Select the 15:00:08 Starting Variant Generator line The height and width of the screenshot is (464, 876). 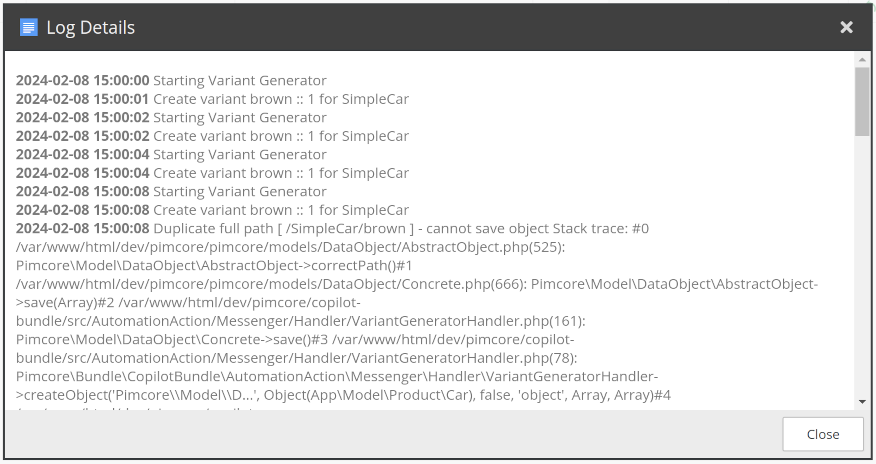tap(171, 191)
